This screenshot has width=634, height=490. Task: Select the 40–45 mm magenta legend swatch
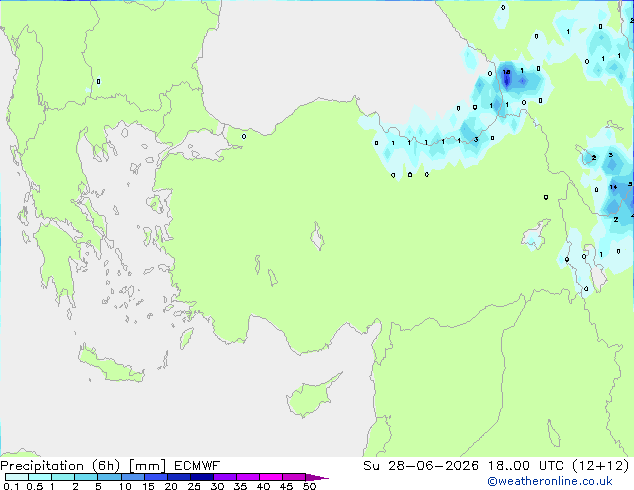pyautogui.click(x=271, y=477)
